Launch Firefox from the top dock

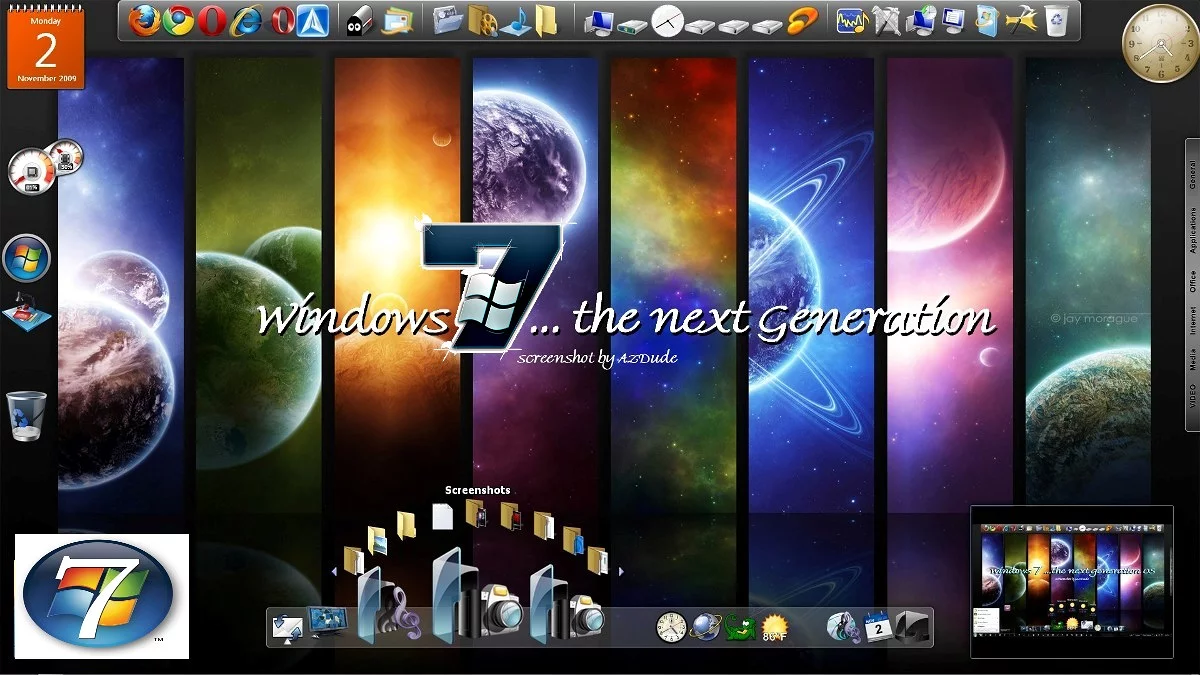(x=145, y=20)
